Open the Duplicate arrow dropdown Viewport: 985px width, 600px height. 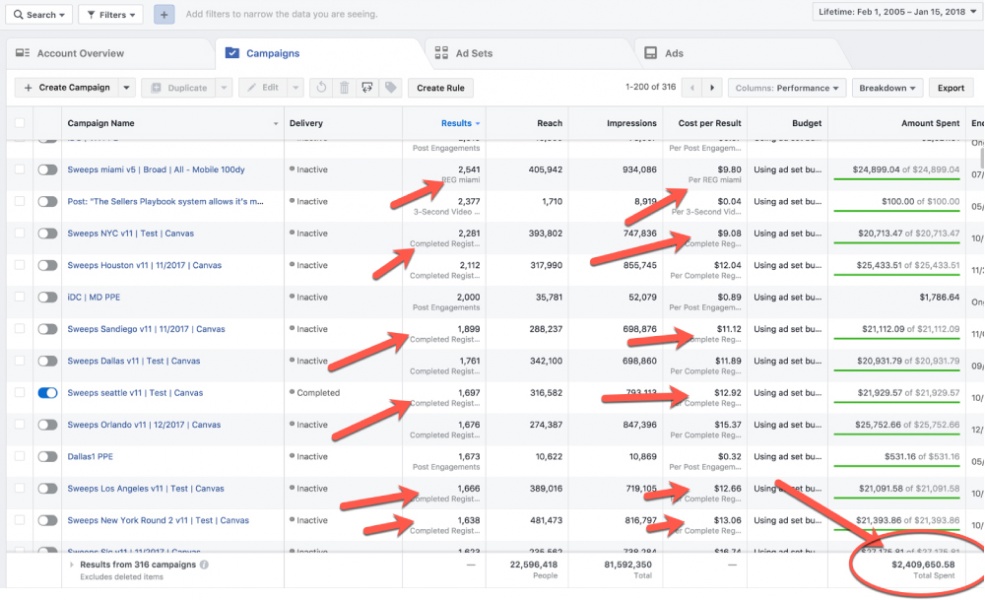point(224,88)
